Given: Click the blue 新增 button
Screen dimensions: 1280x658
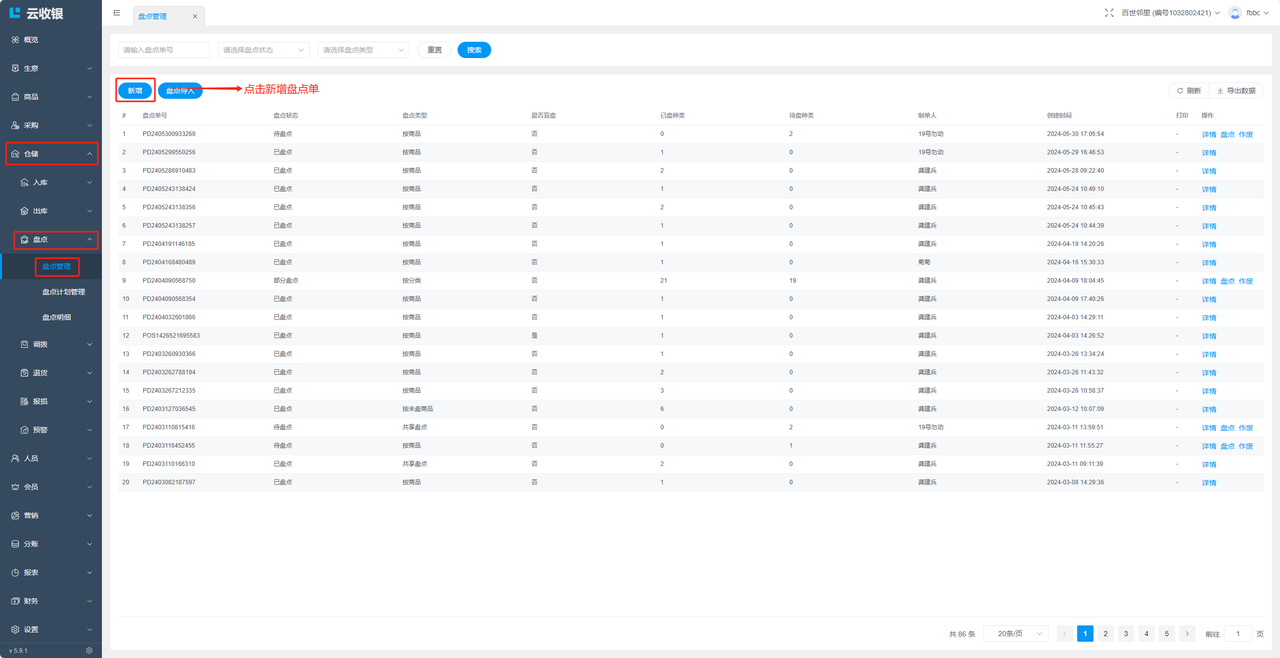Looking at the screenshot, I should [135, 91].
